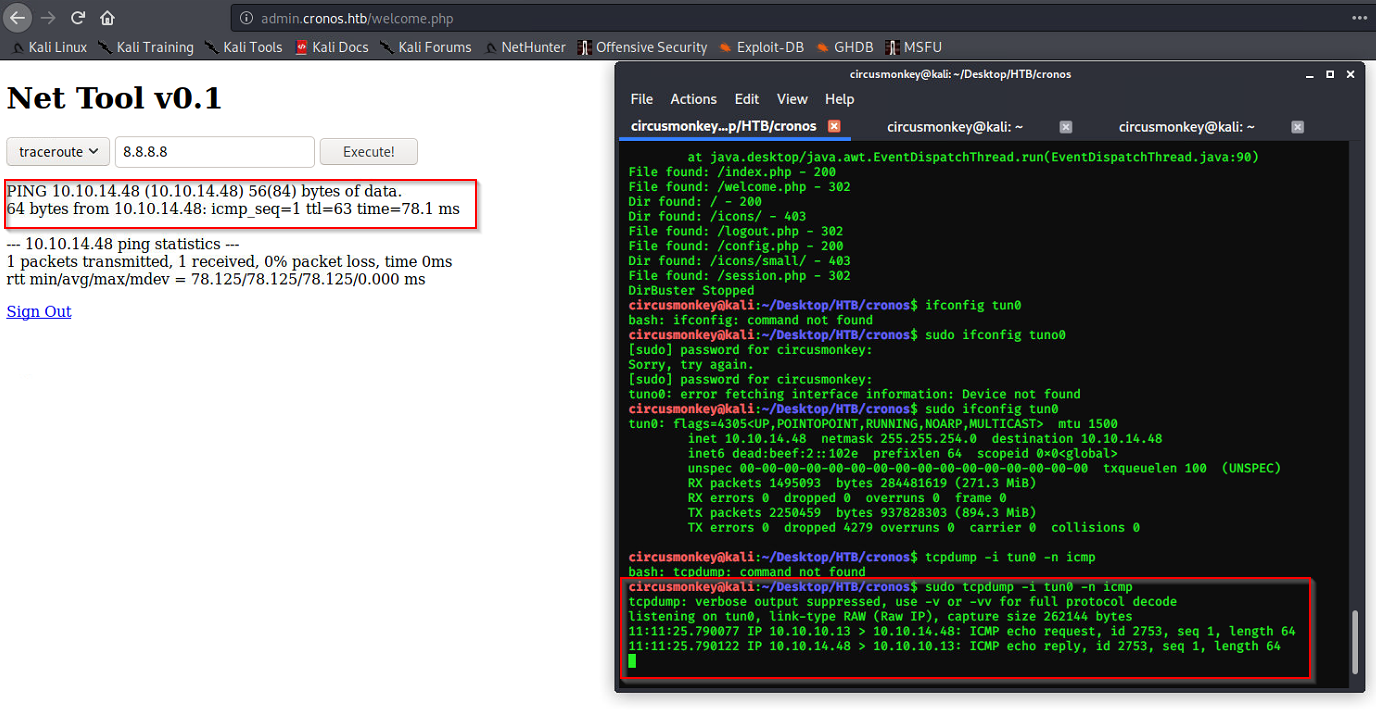Click the ICMP echo reply line
The width and height of the screenshot is (1376, 712).
coord(954,646)
